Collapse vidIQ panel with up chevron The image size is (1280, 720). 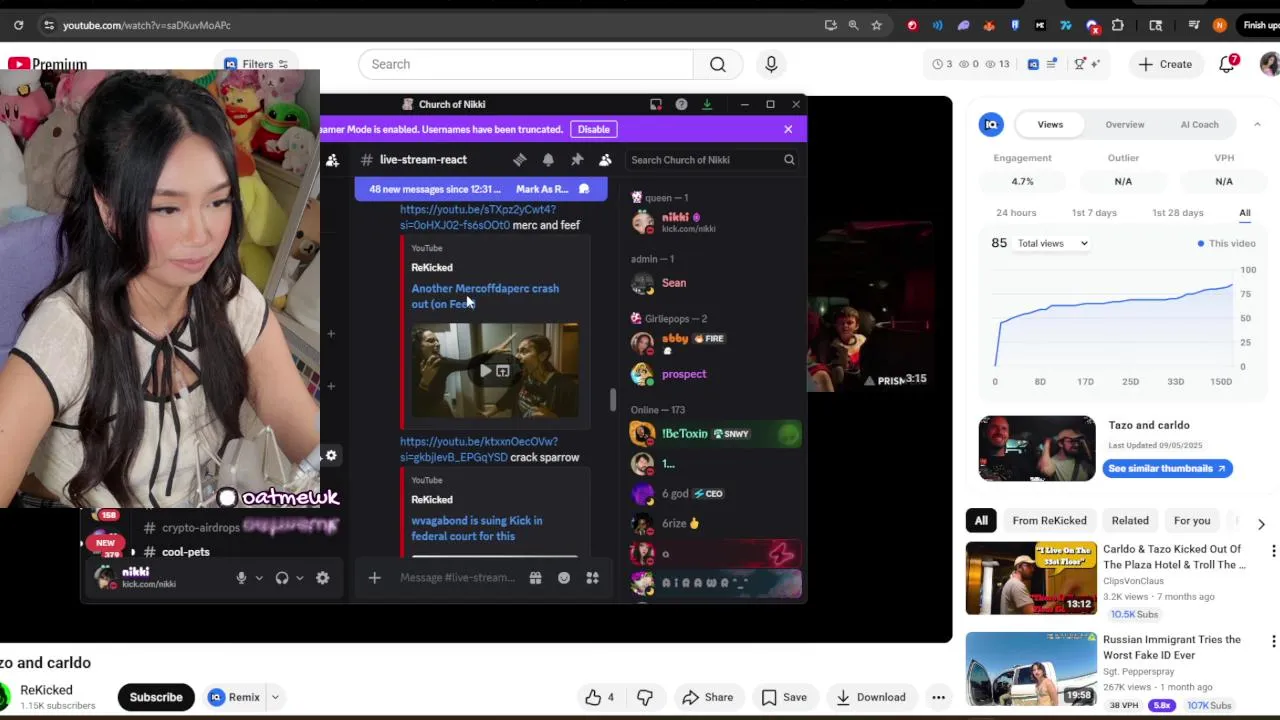click(1257, 124)
